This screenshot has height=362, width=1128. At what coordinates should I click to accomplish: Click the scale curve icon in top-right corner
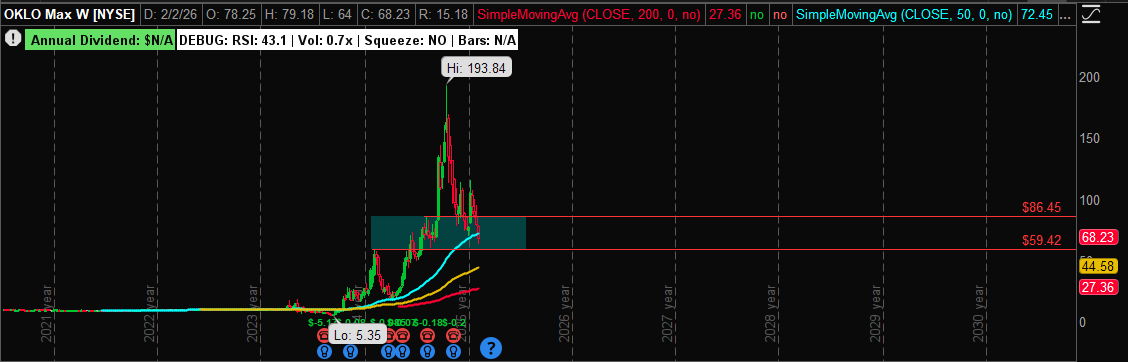[x=1091, y=14]
